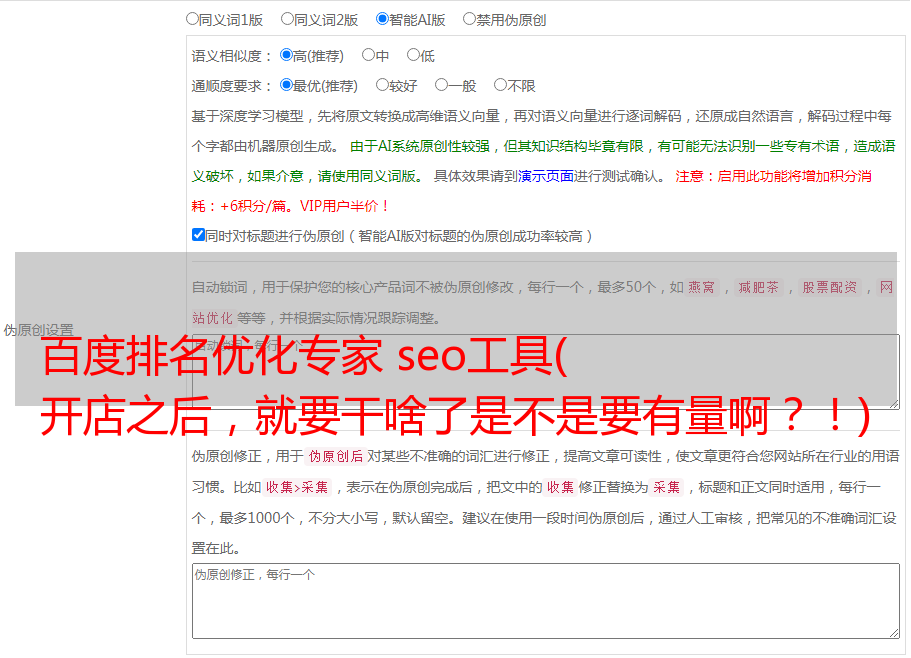Select 禁用伪原创 radio option
This screenshot has width=911, height=658.
[x=469, y=19]
